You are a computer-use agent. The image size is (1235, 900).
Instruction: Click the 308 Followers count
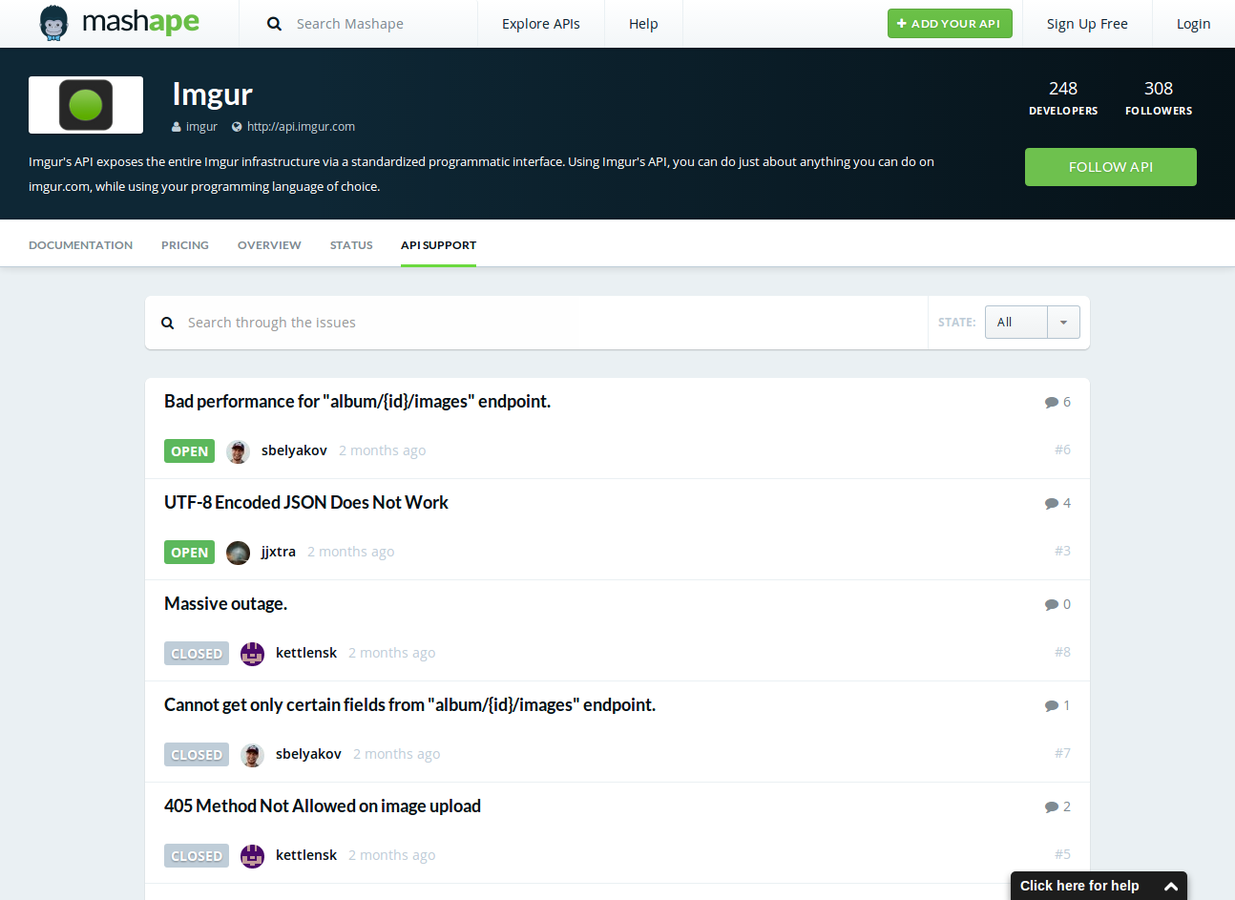pyautogui.click(x=1158, y=98)
